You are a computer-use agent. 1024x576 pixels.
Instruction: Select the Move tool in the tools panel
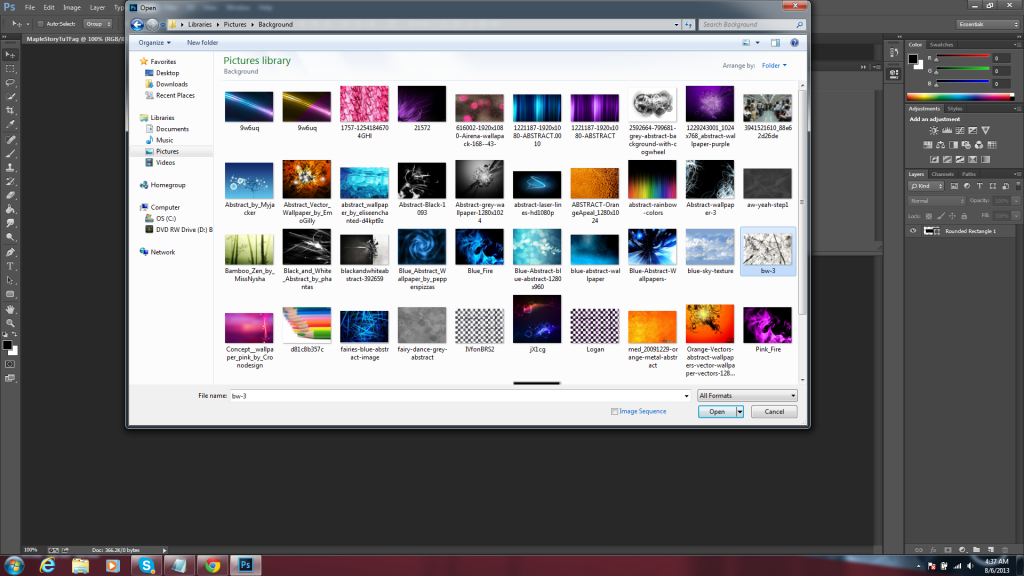(10, 55)
